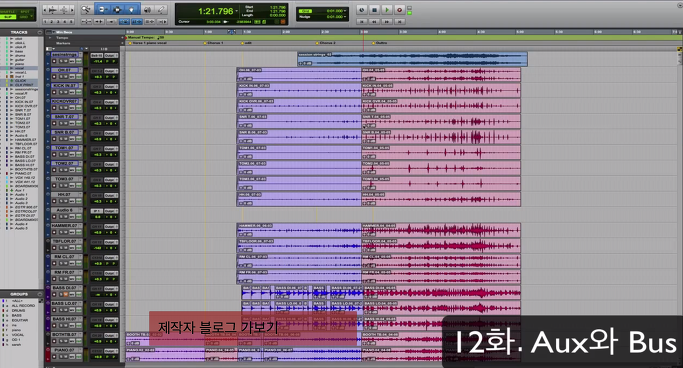Record-enable the OH.07 track

[54, 77]
